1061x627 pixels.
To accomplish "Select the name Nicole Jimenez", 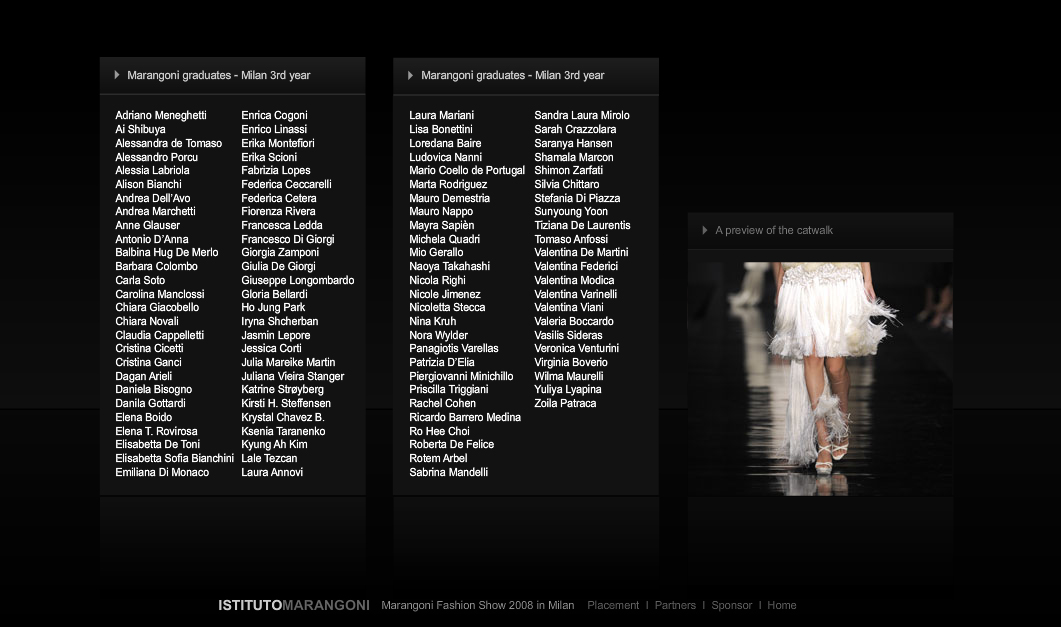I will point(445,294).
